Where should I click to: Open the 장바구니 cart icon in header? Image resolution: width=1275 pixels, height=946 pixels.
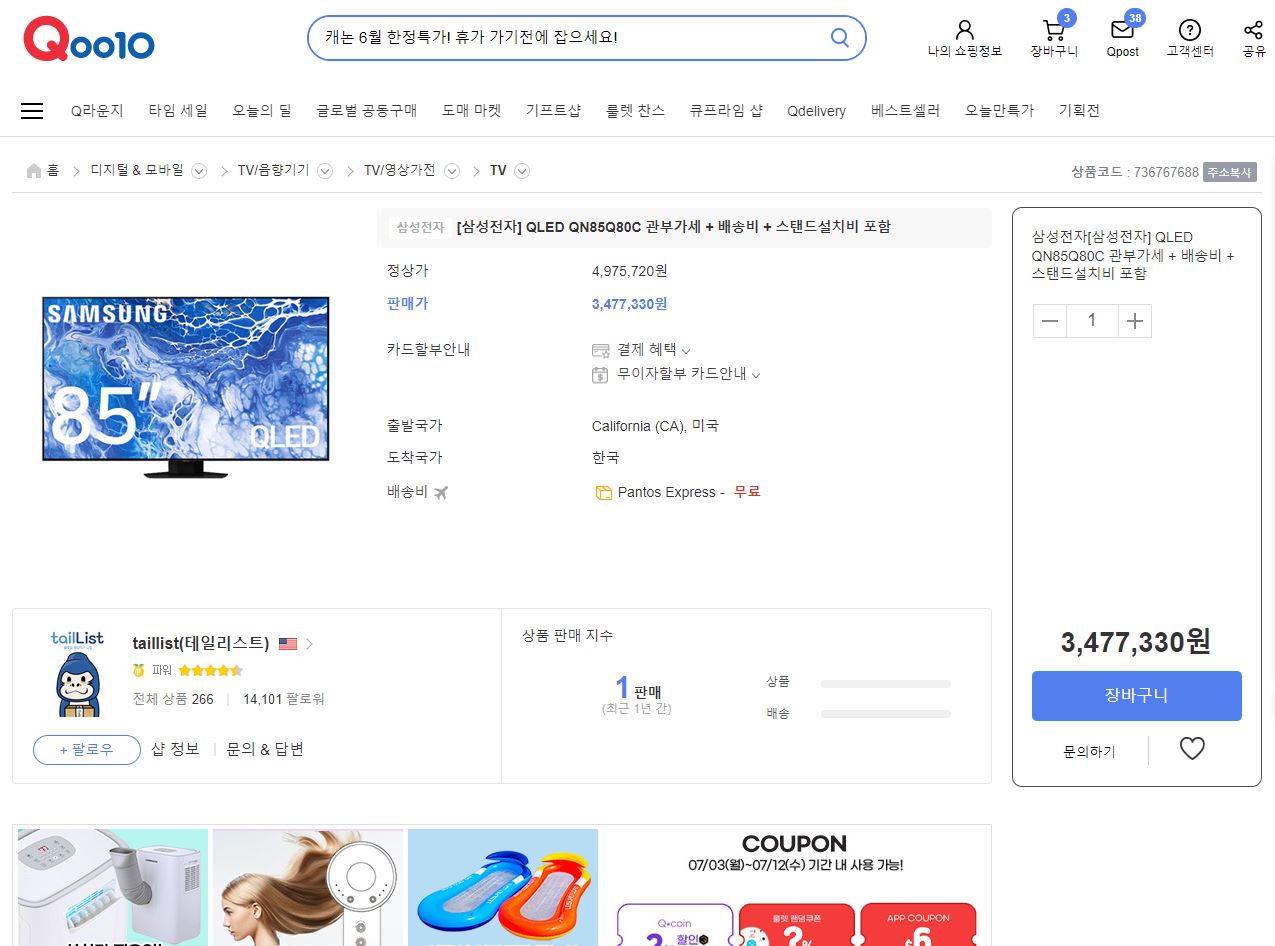pyautogui.click(x=1053, y=30)
